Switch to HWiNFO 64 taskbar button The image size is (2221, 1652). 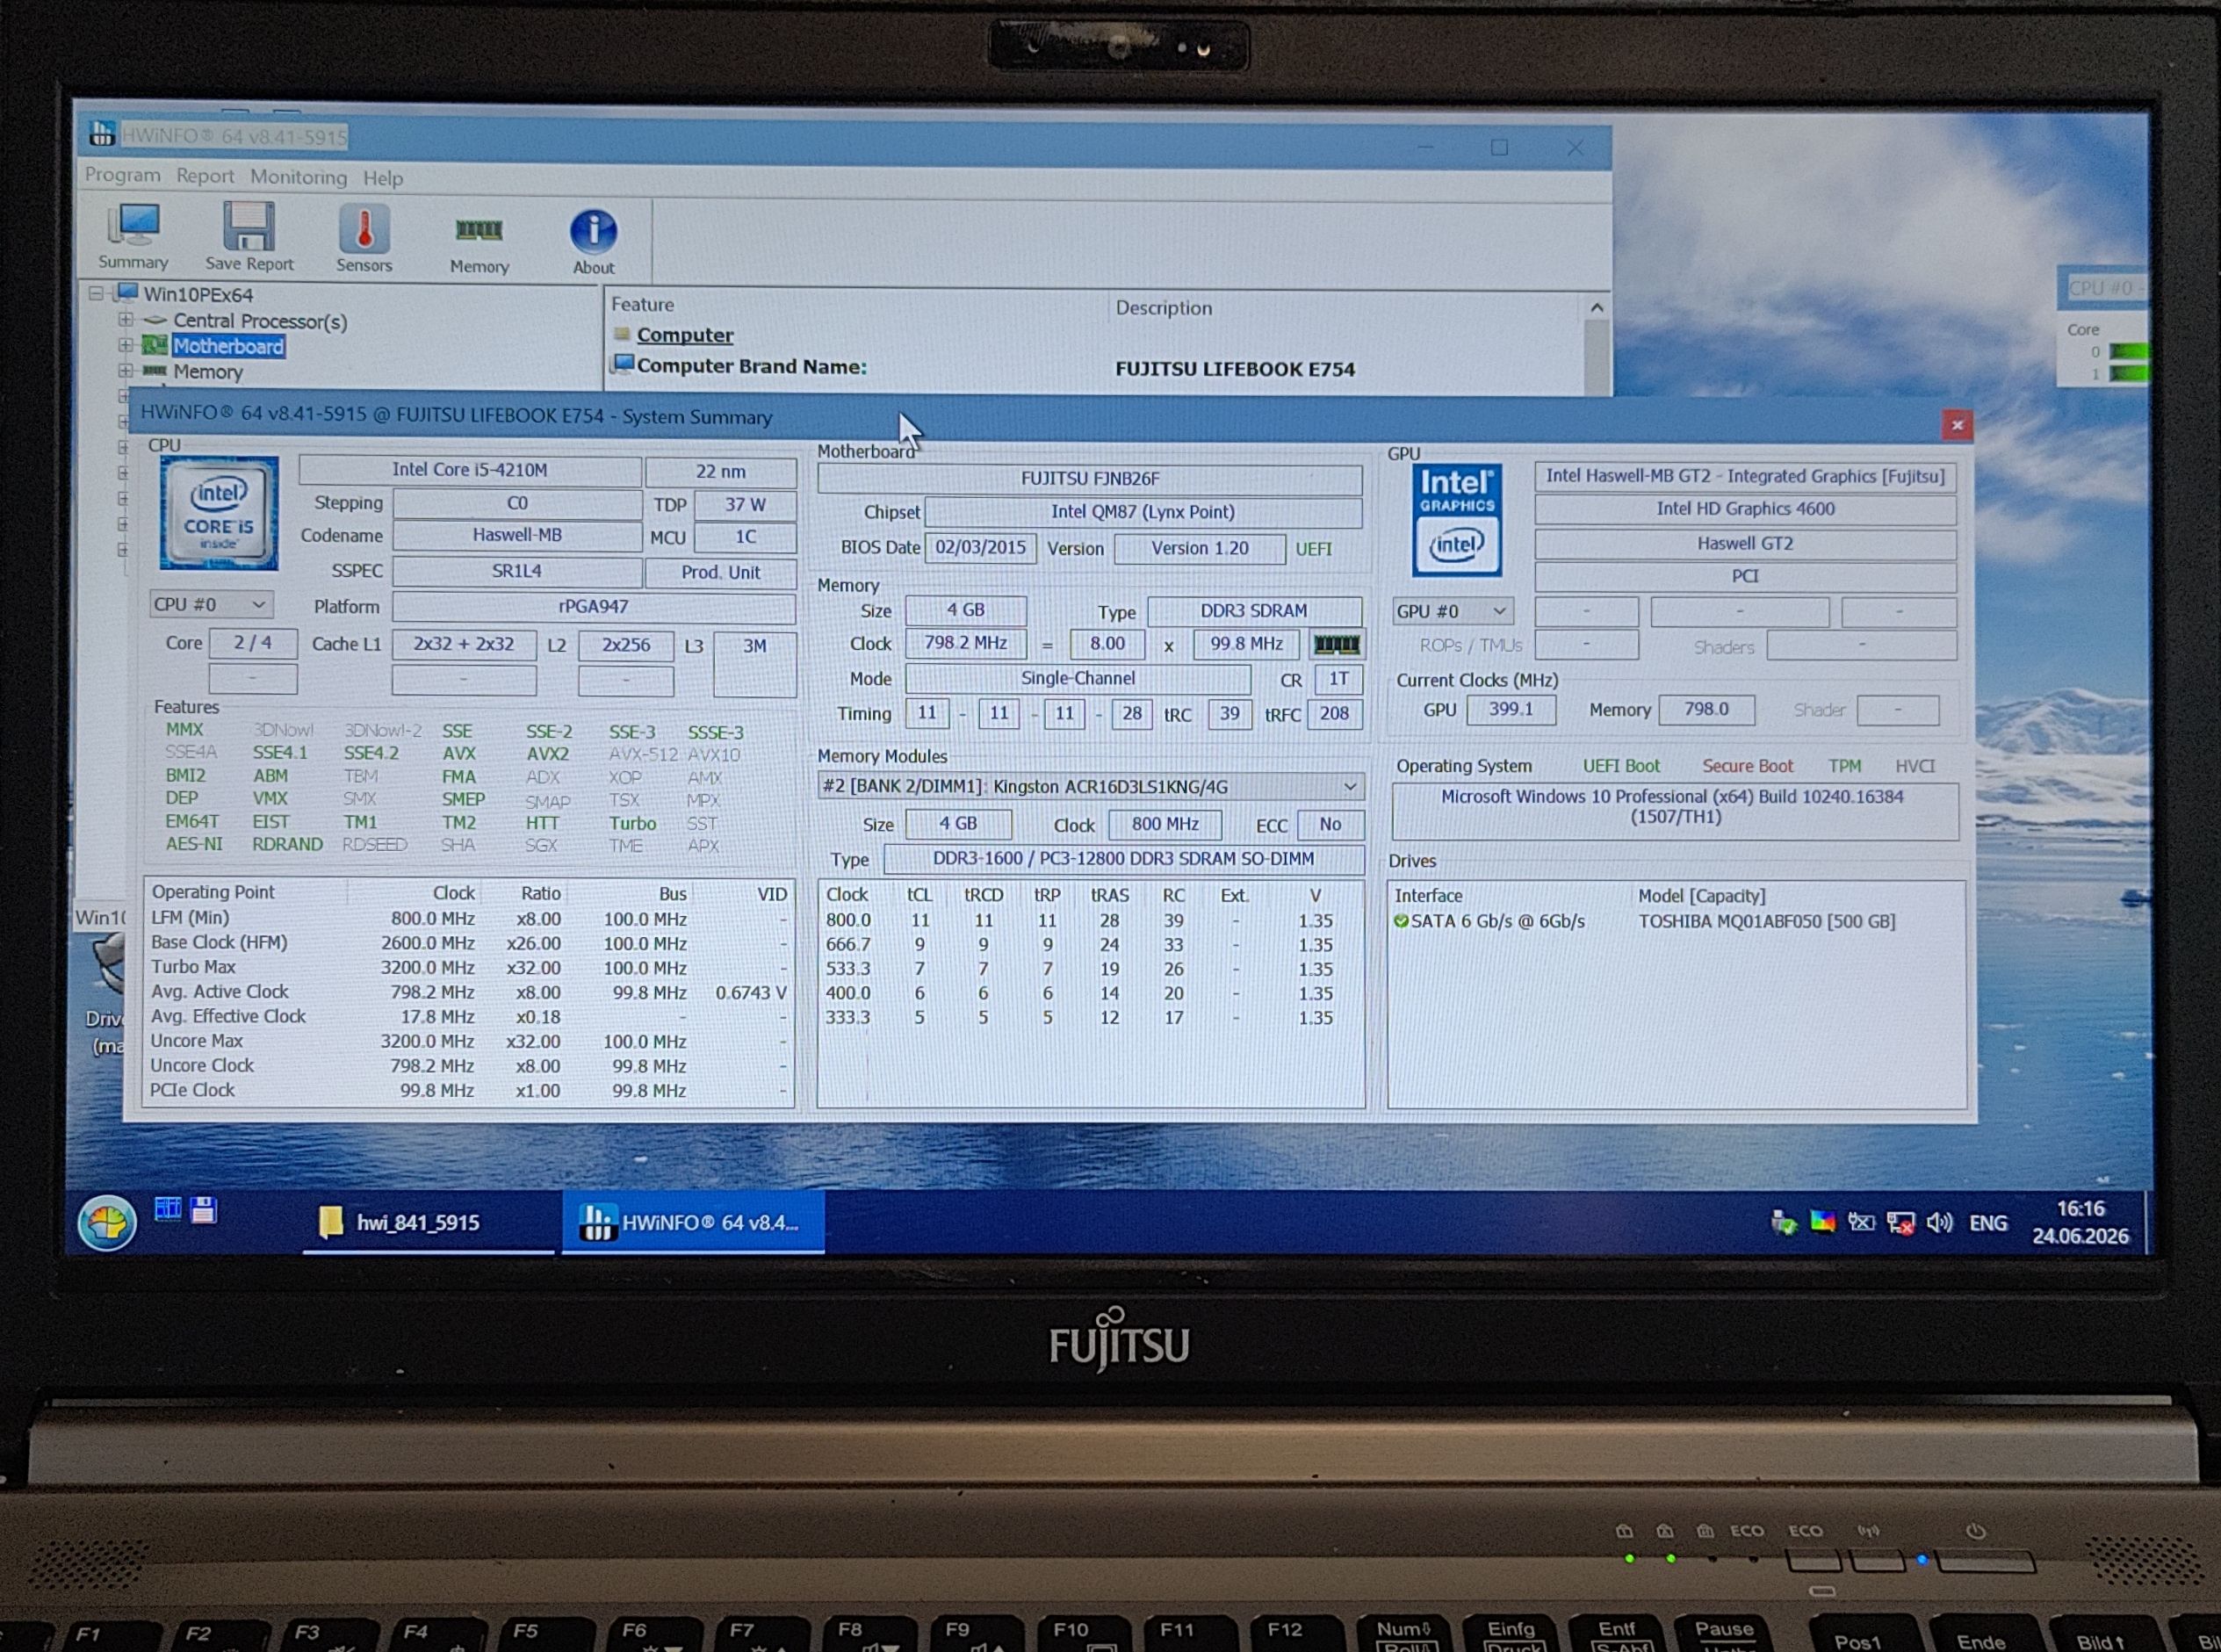click(693, 1222)
